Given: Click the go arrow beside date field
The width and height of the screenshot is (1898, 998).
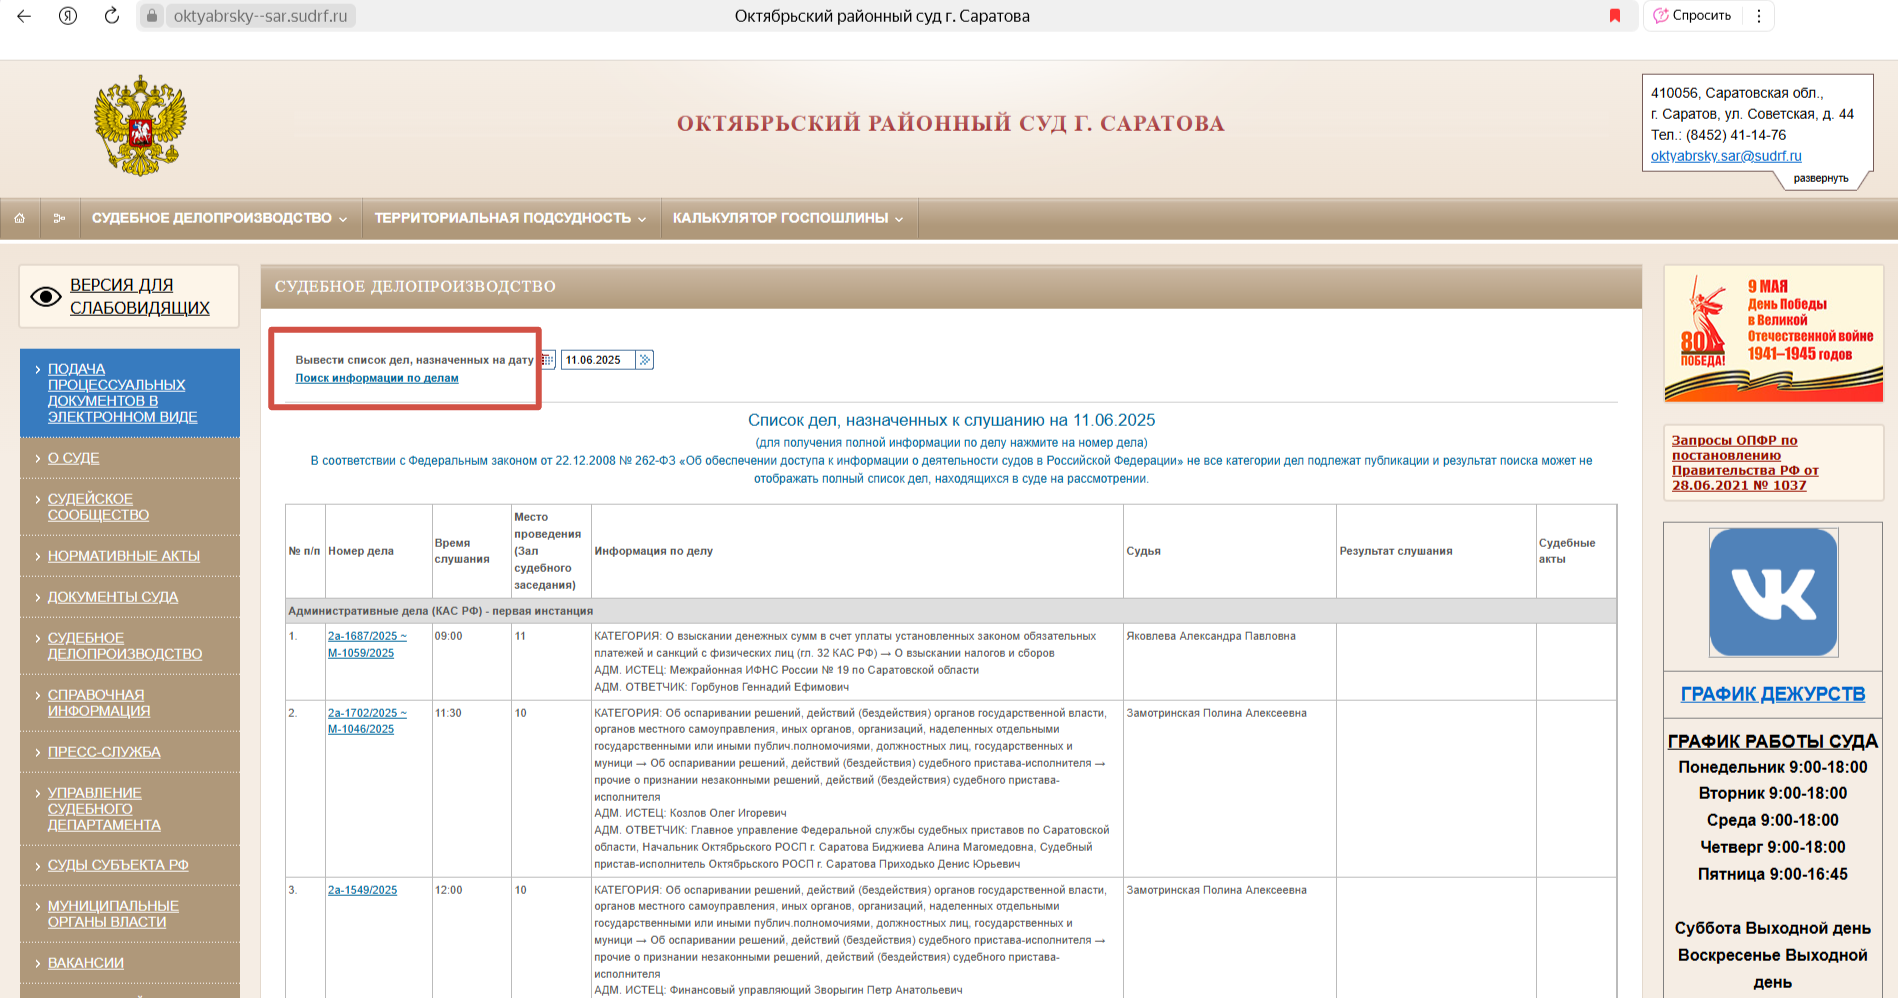Looking at the screenshot, I should coord(645,360).
